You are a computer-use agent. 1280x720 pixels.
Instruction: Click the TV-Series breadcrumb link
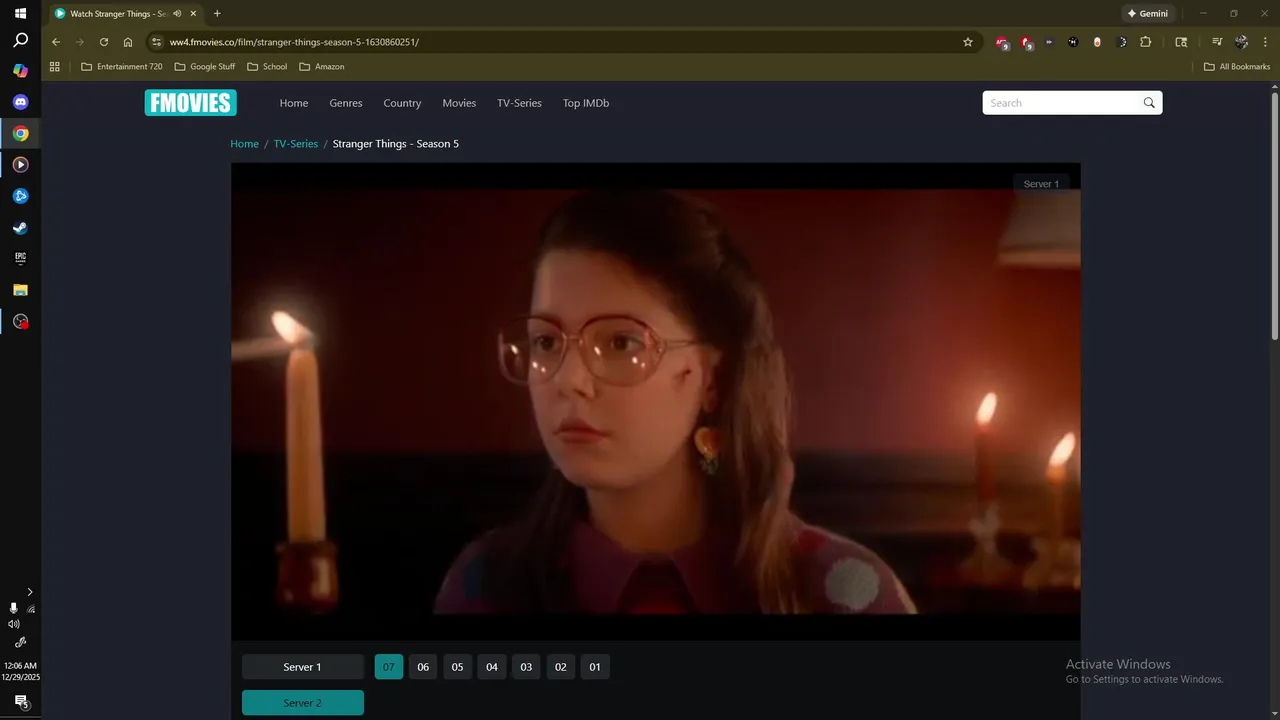pyautogui.click(x=296, y=144)
